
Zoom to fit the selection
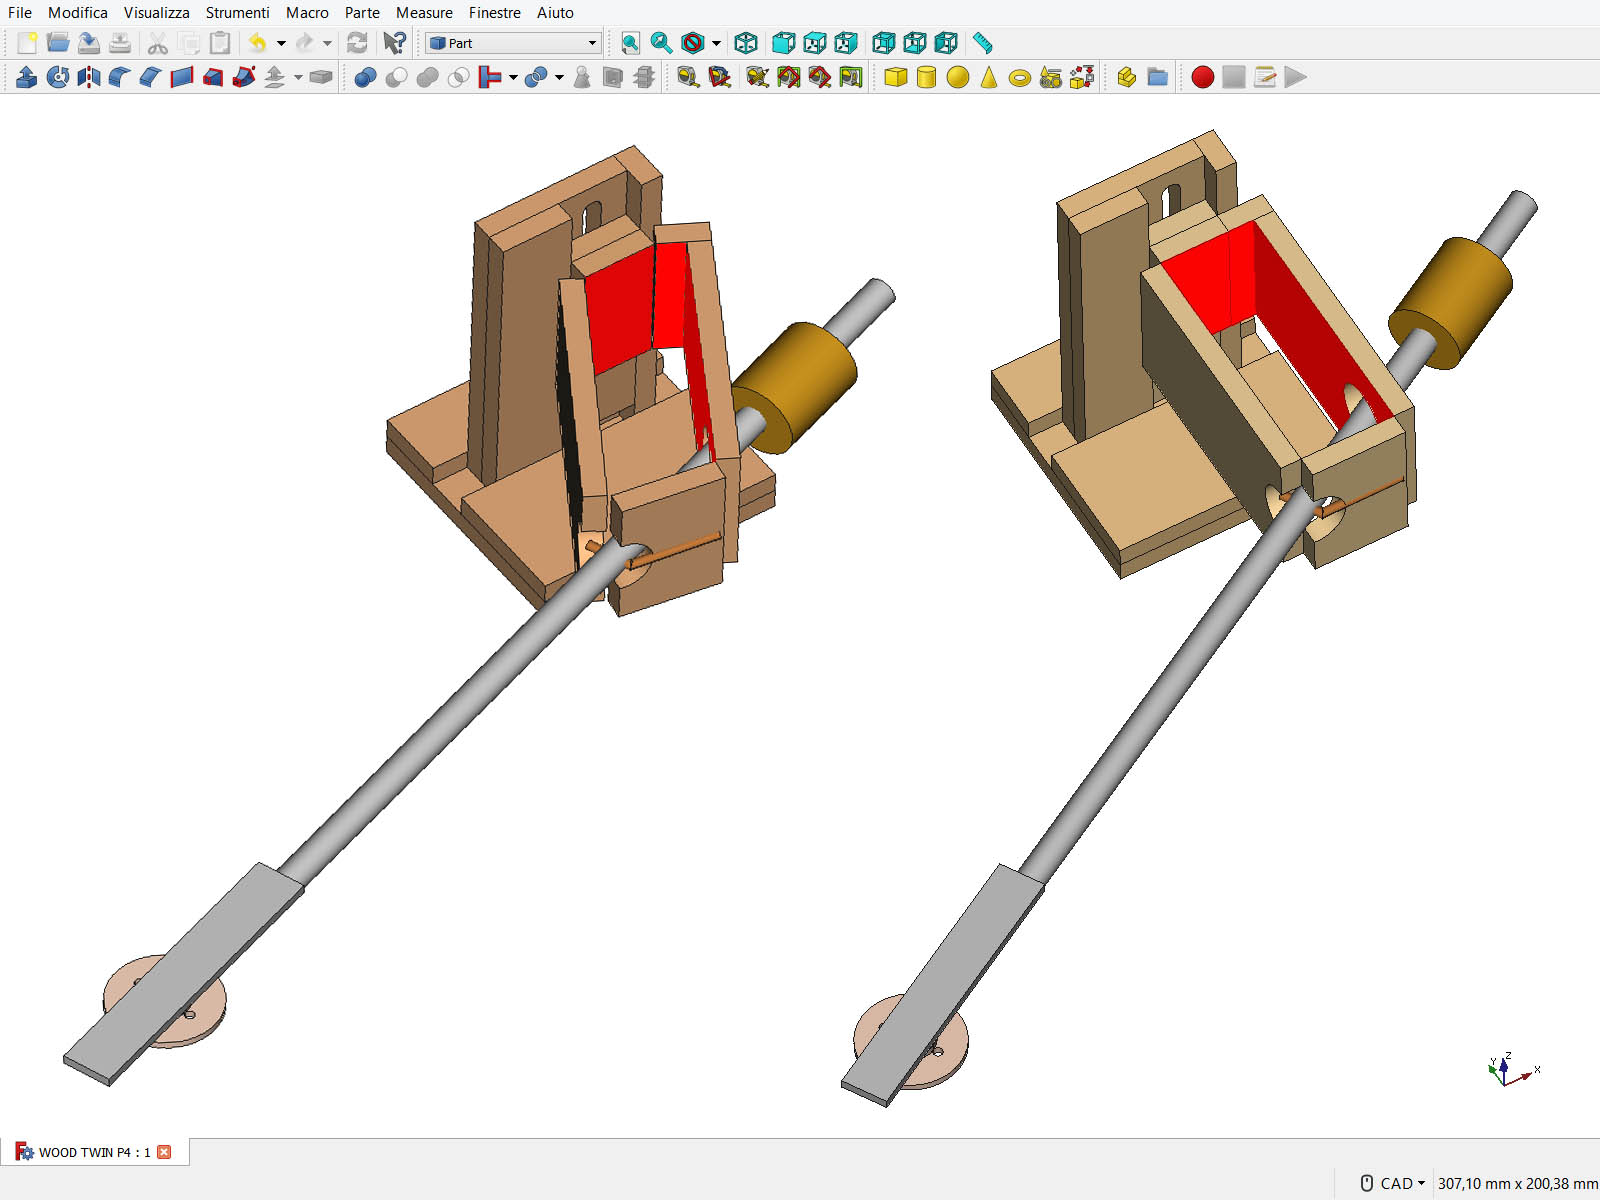click(x=661, y=43)
